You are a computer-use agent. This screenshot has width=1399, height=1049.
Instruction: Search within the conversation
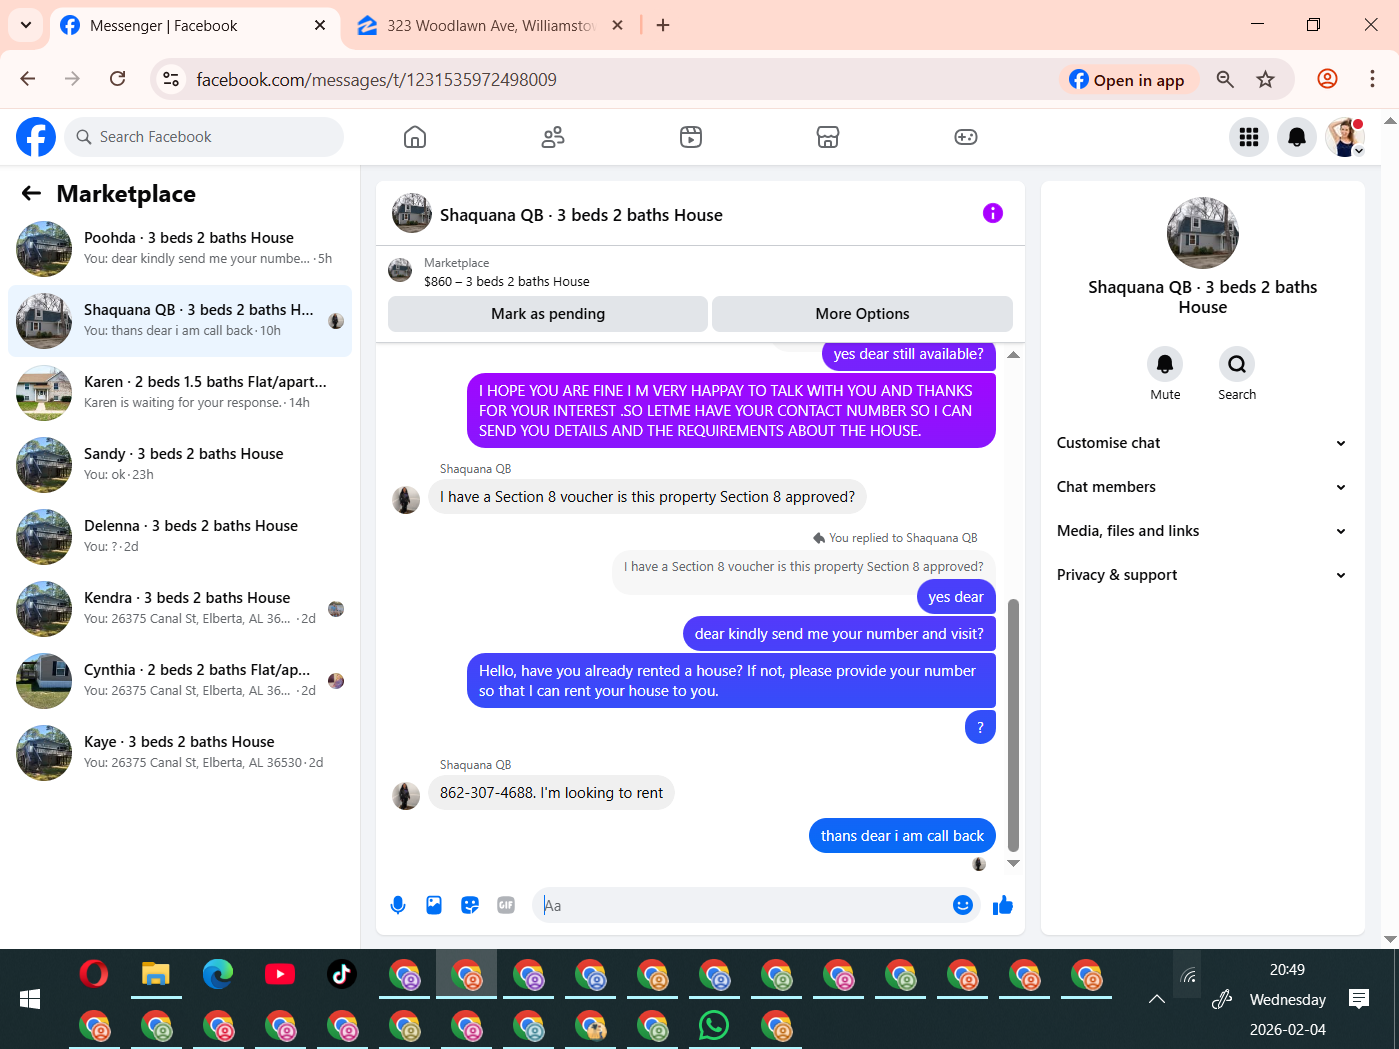click(1237, 364)
